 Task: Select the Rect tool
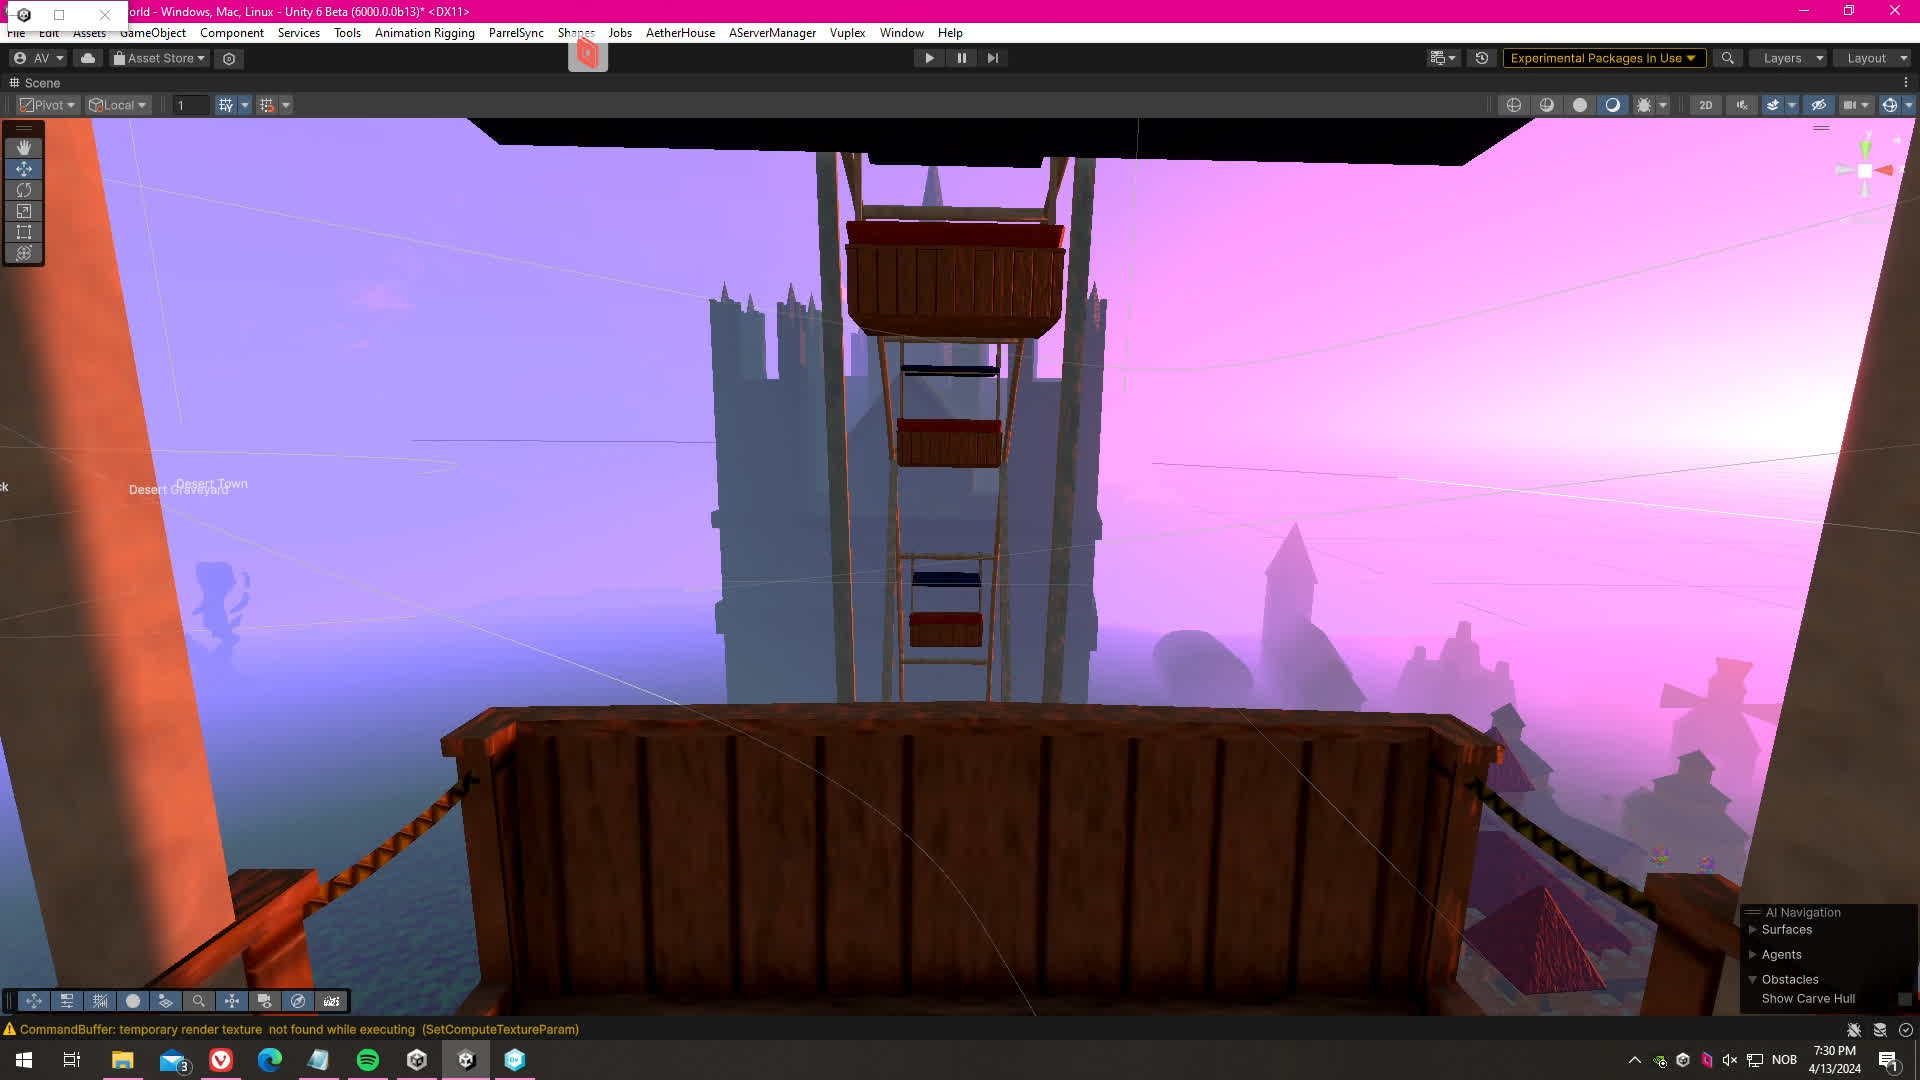point(24,232)
